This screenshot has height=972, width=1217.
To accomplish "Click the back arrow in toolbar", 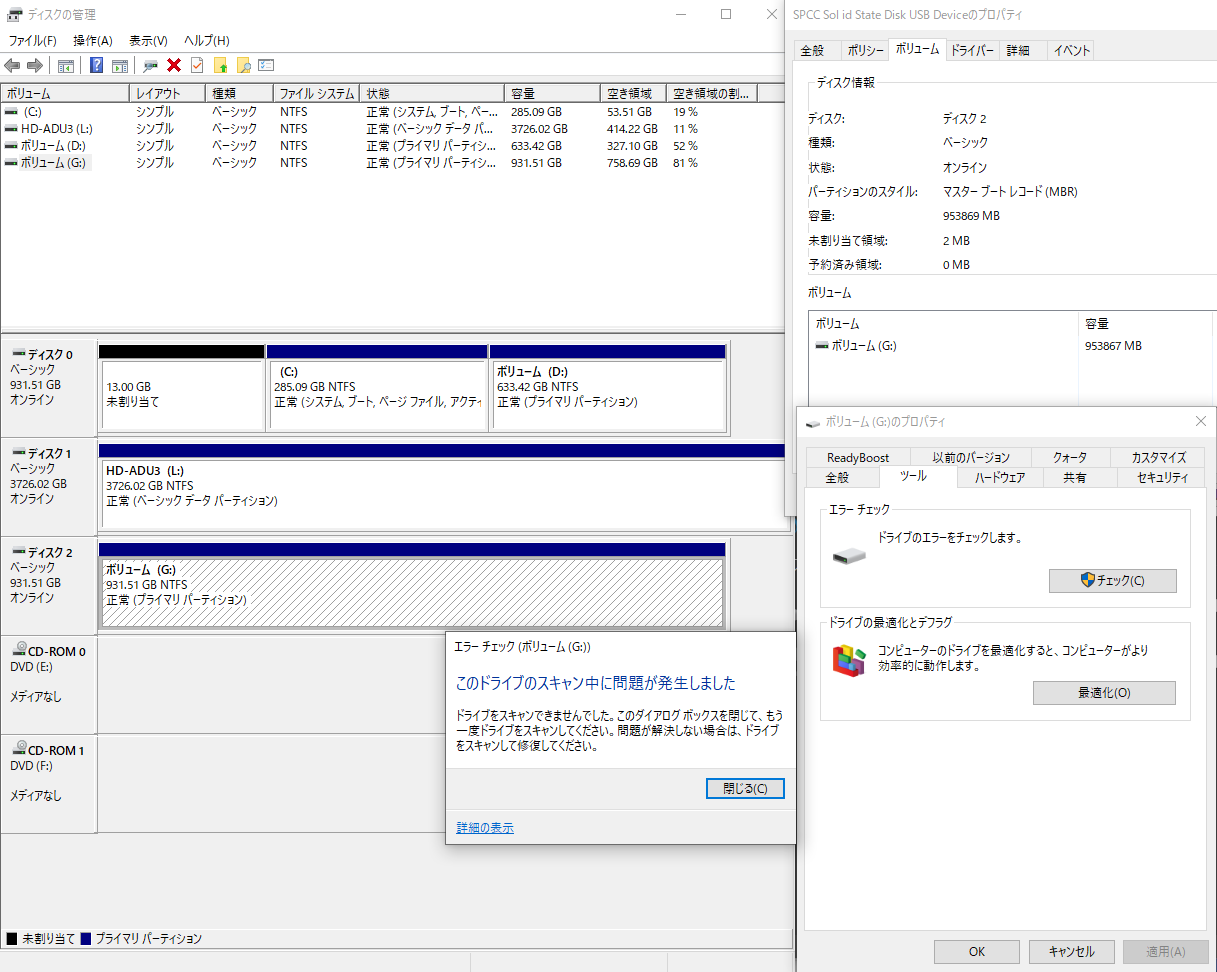I will [x=12, y=66].
